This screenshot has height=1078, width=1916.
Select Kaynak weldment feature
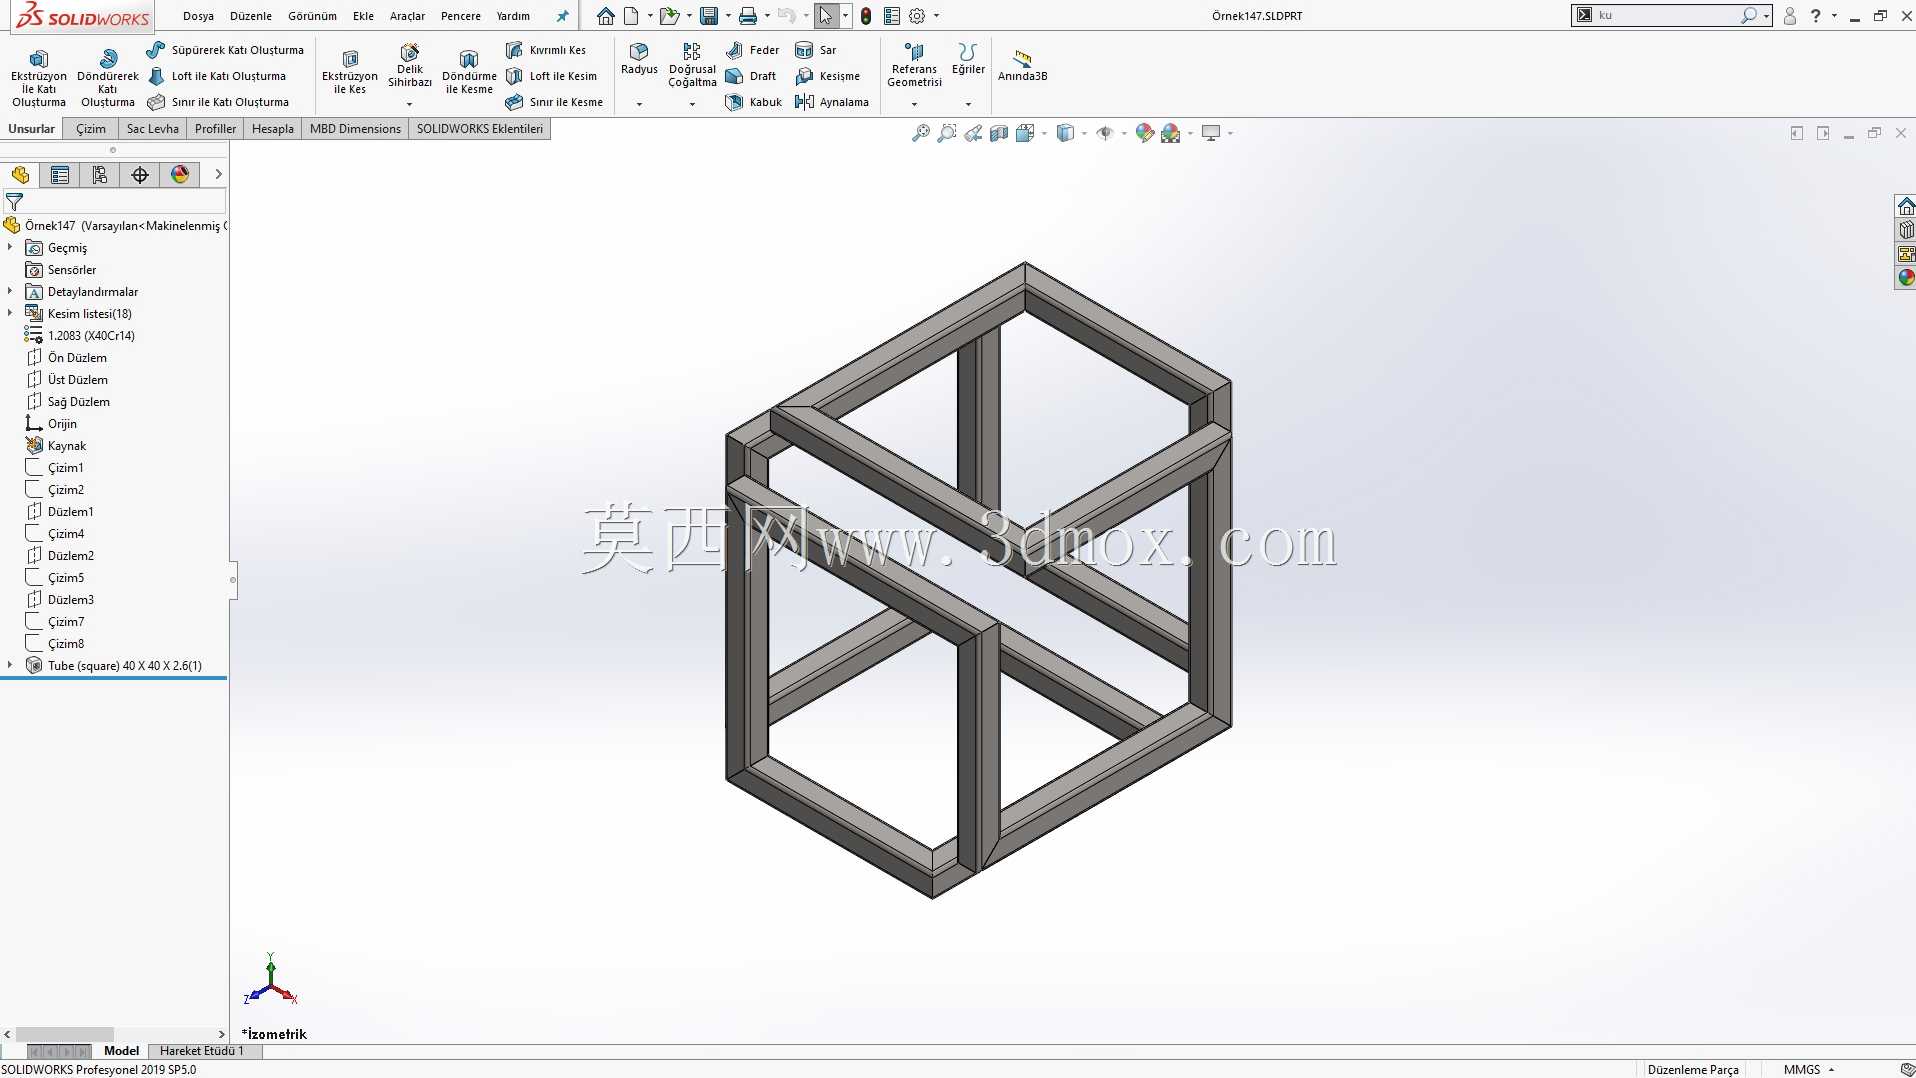67,445
